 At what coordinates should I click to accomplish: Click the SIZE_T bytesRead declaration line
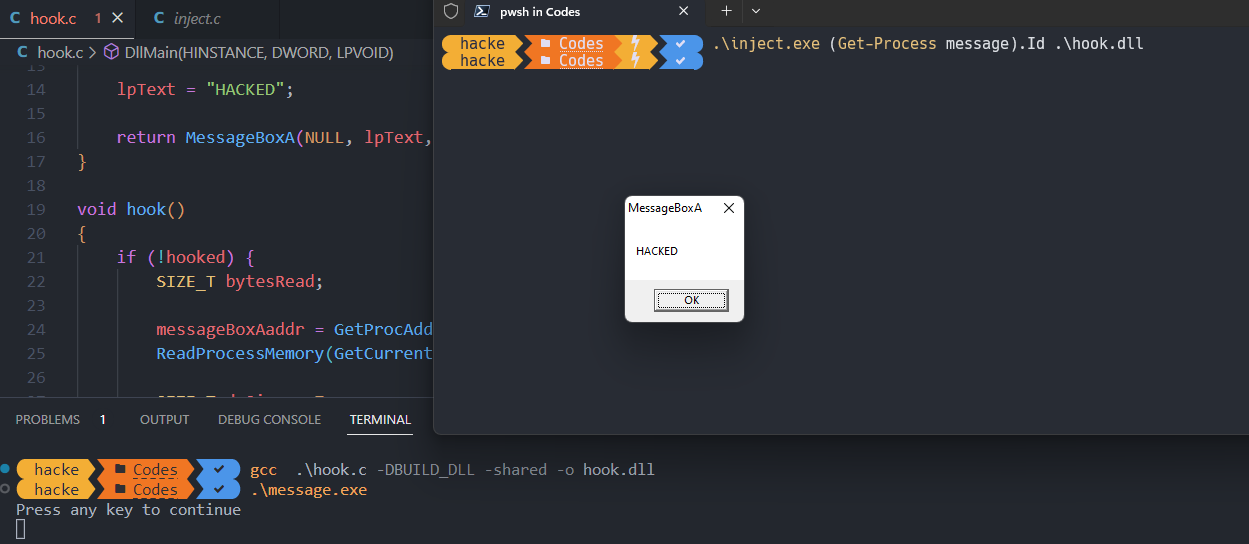[x=240, y=281]
